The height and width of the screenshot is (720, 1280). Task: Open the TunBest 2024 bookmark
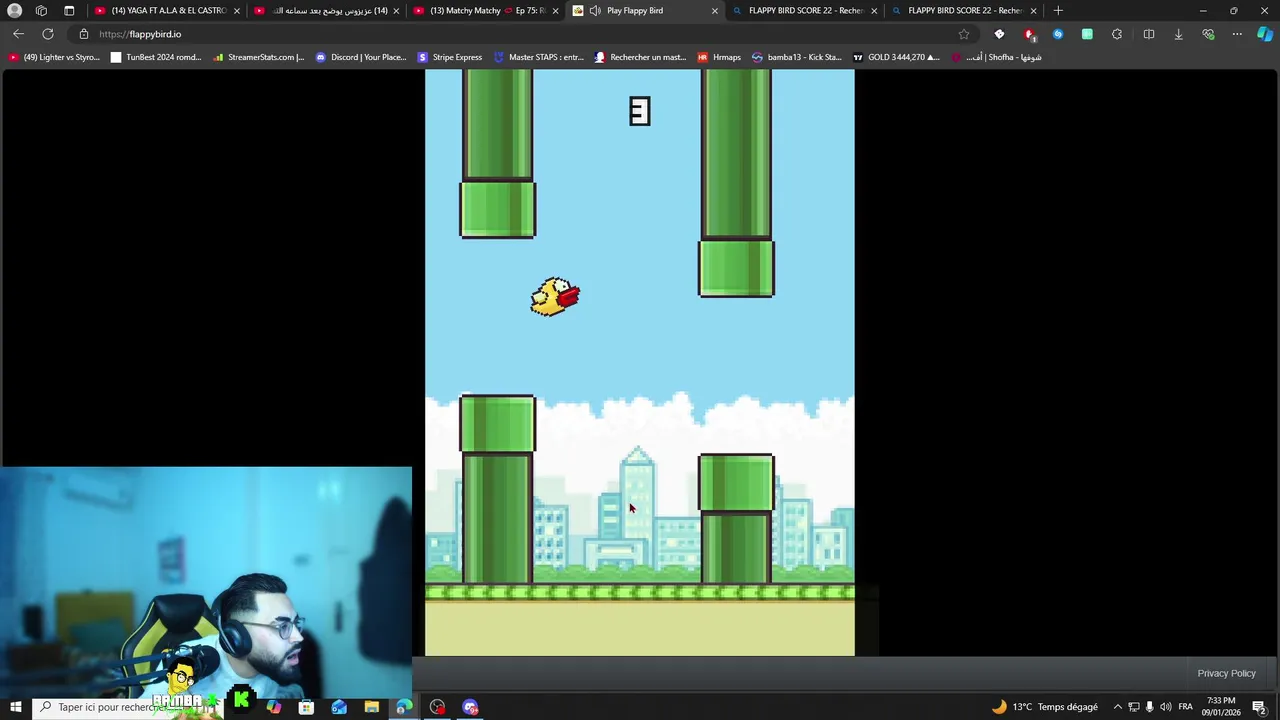[x=156, y=57]
